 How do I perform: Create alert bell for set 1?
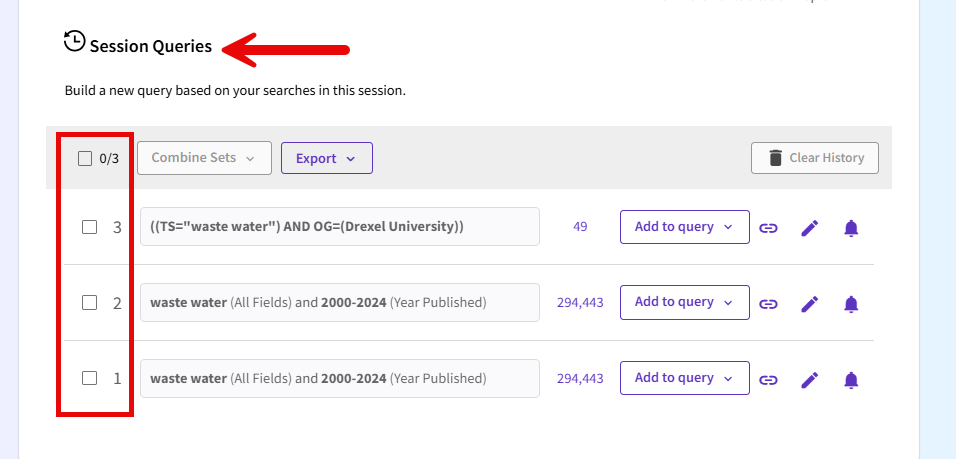(x=851, y=379)
